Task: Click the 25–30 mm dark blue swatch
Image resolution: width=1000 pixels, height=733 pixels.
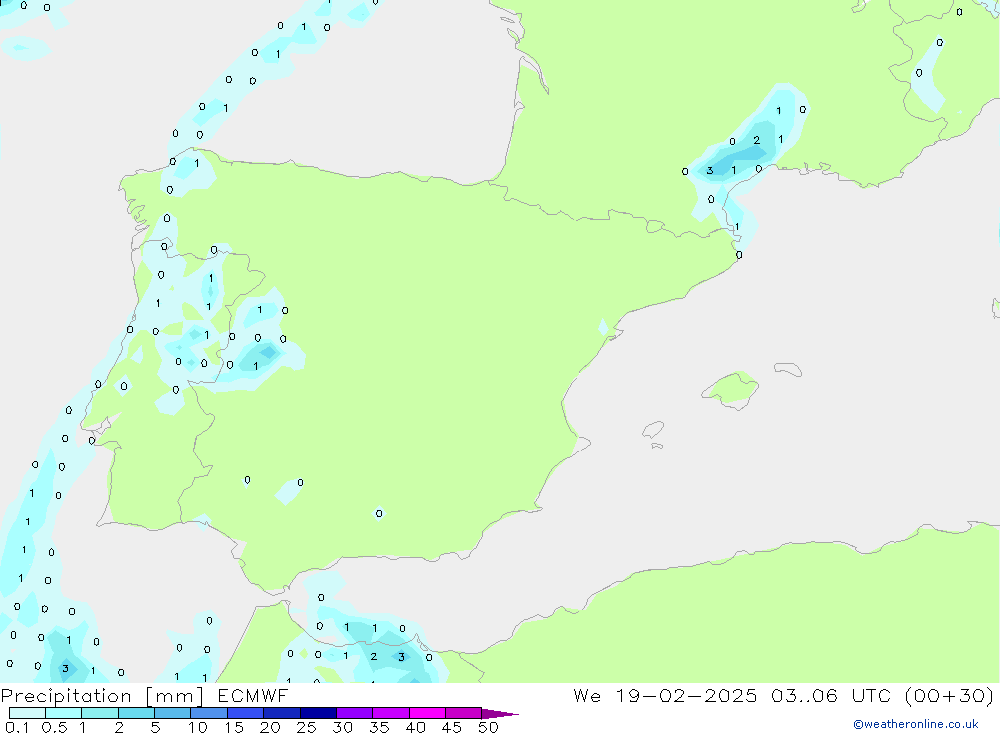Action: 318,713
